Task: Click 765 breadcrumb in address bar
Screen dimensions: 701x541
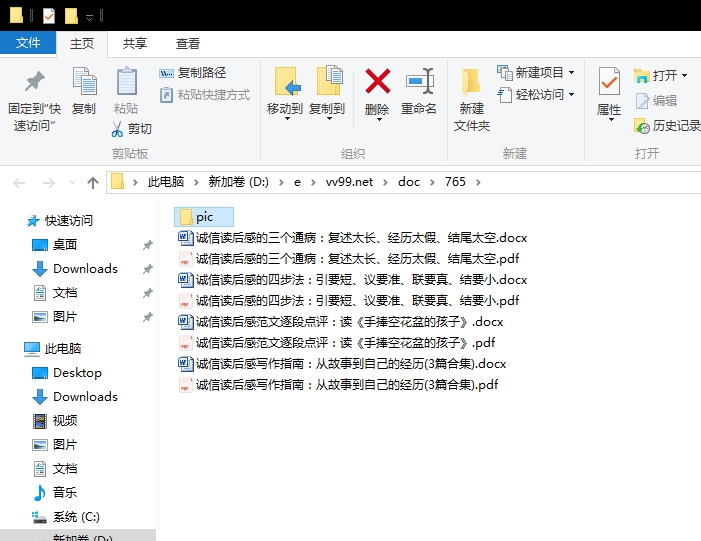Action: coord(455,182)
